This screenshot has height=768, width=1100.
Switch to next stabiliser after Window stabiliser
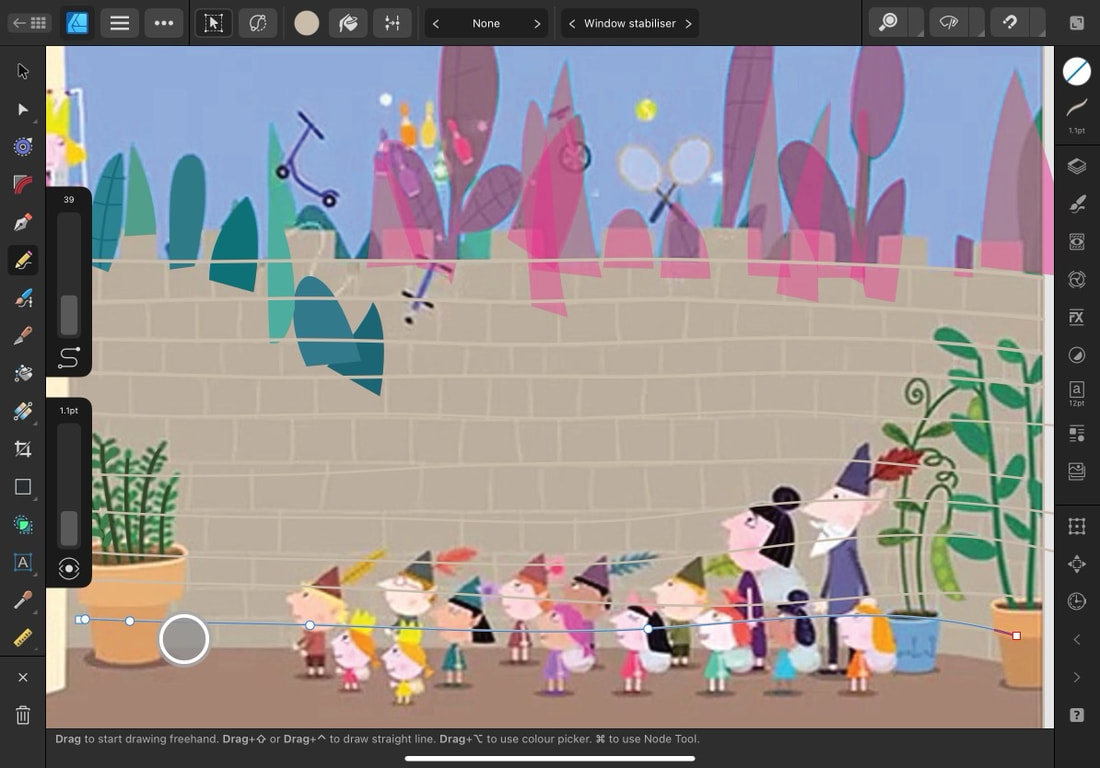coord(688,23)
